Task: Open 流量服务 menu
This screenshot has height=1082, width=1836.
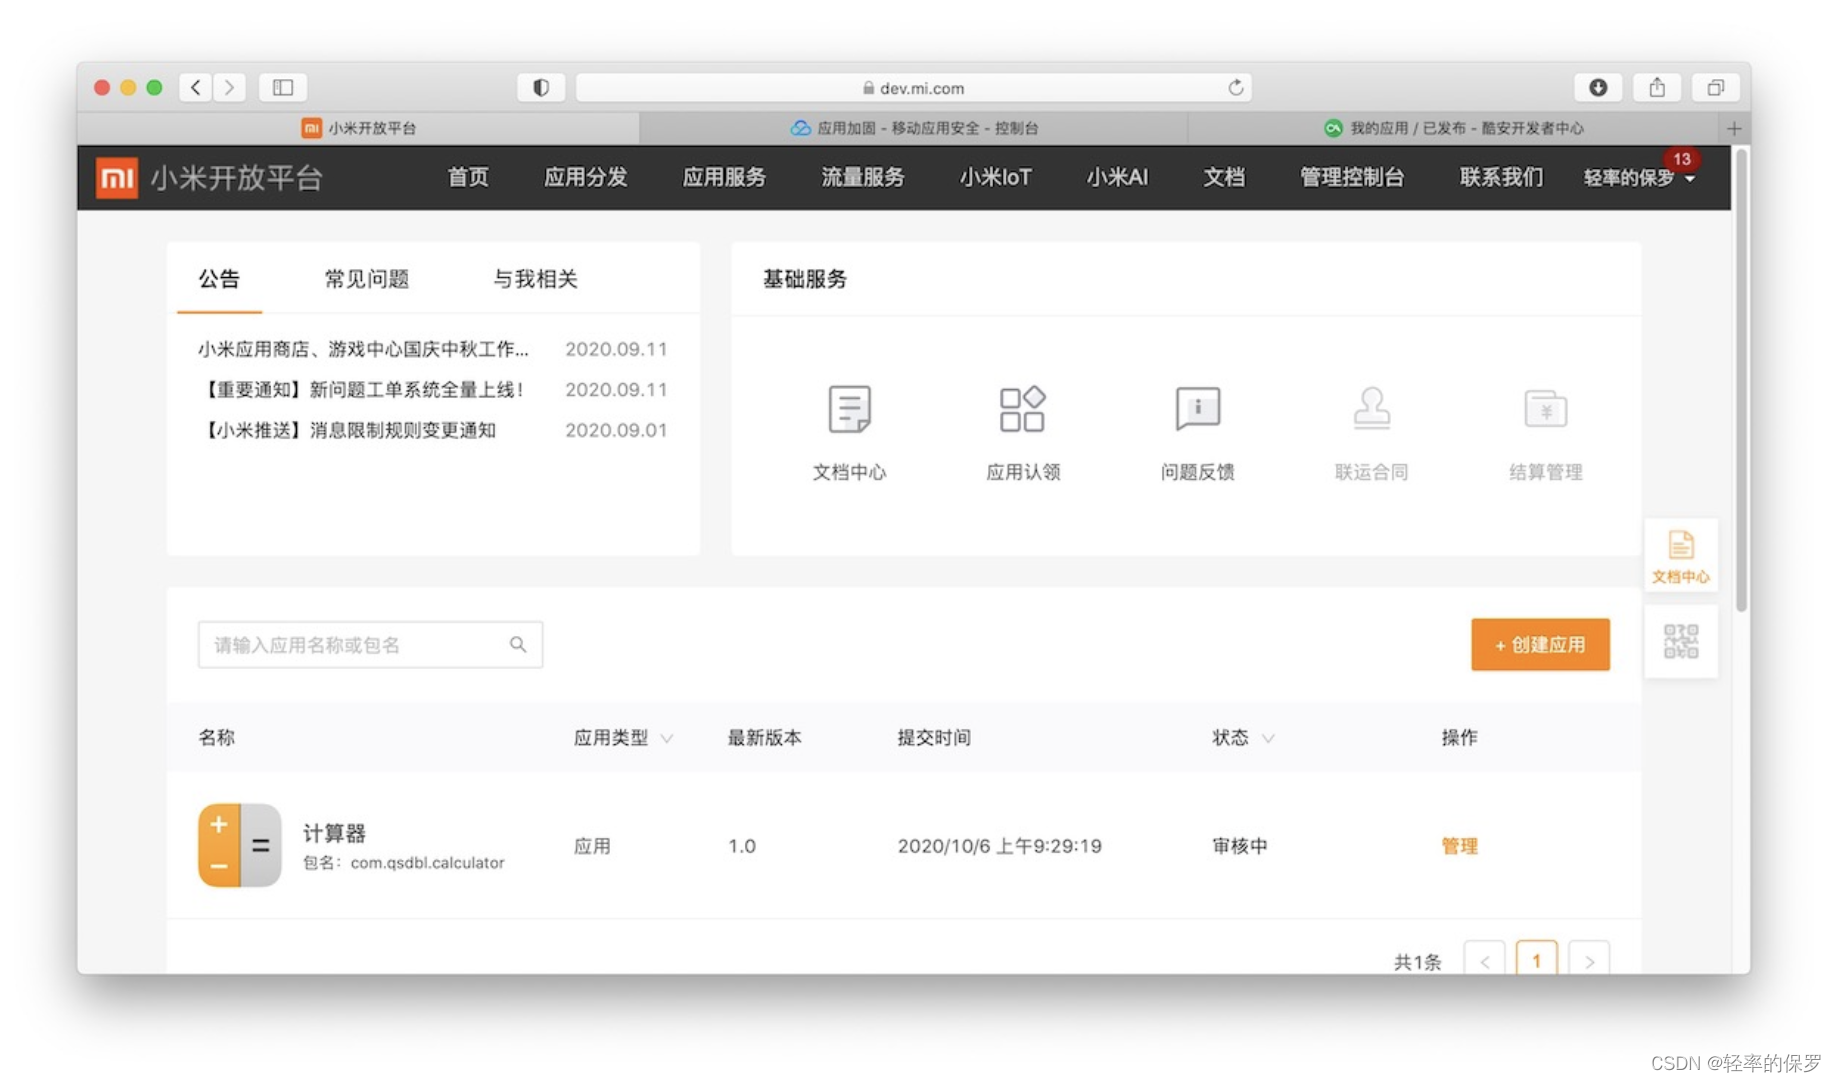Action: [x=863, y=178]
